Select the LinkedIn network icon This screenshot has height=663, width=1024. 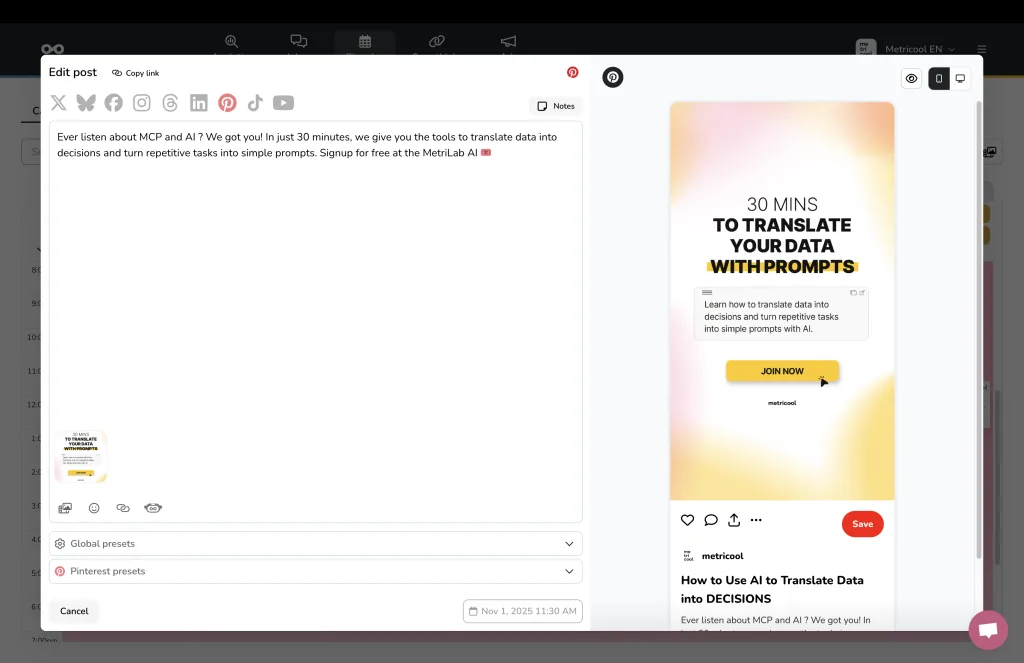coord(199,103)
